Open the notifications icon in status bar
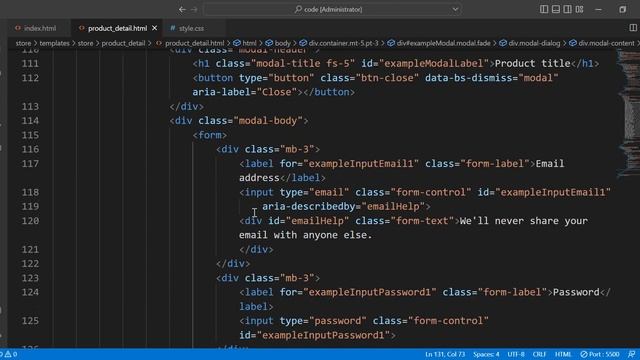The image size is (640, 360). point(631,354)
